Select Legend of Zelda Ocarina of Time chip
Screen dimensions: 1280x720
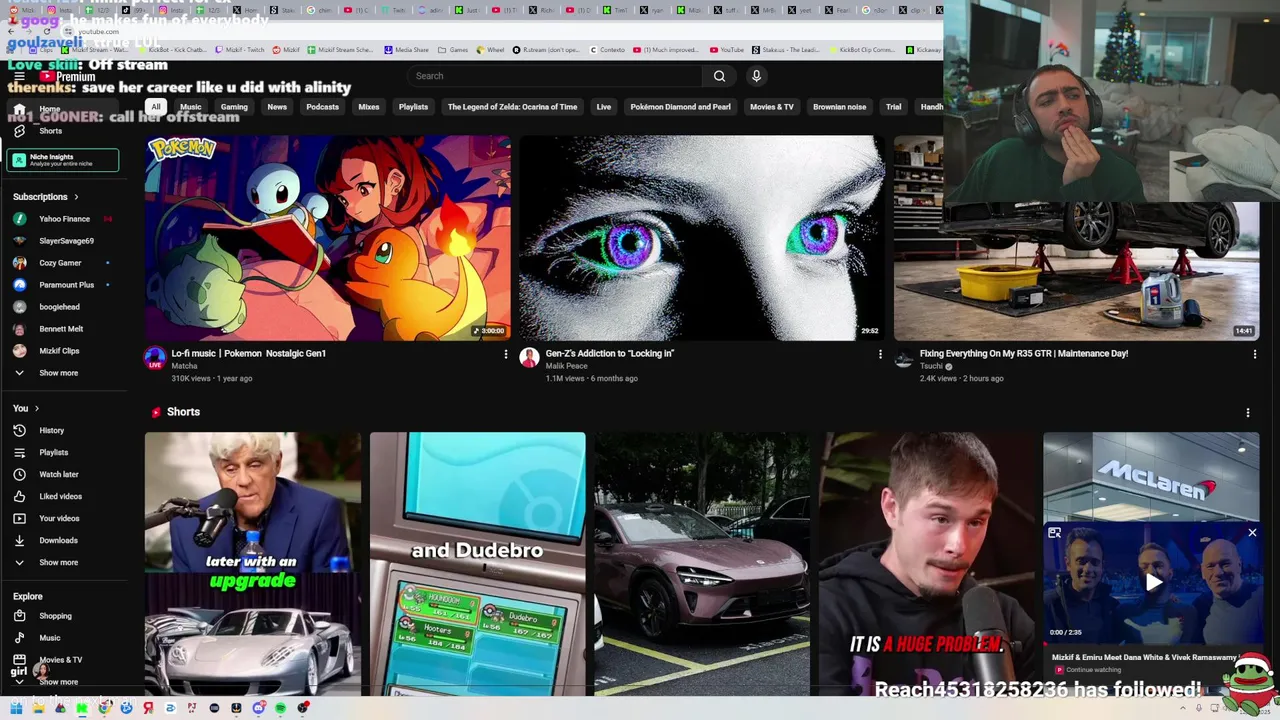[x=512, y=107]
